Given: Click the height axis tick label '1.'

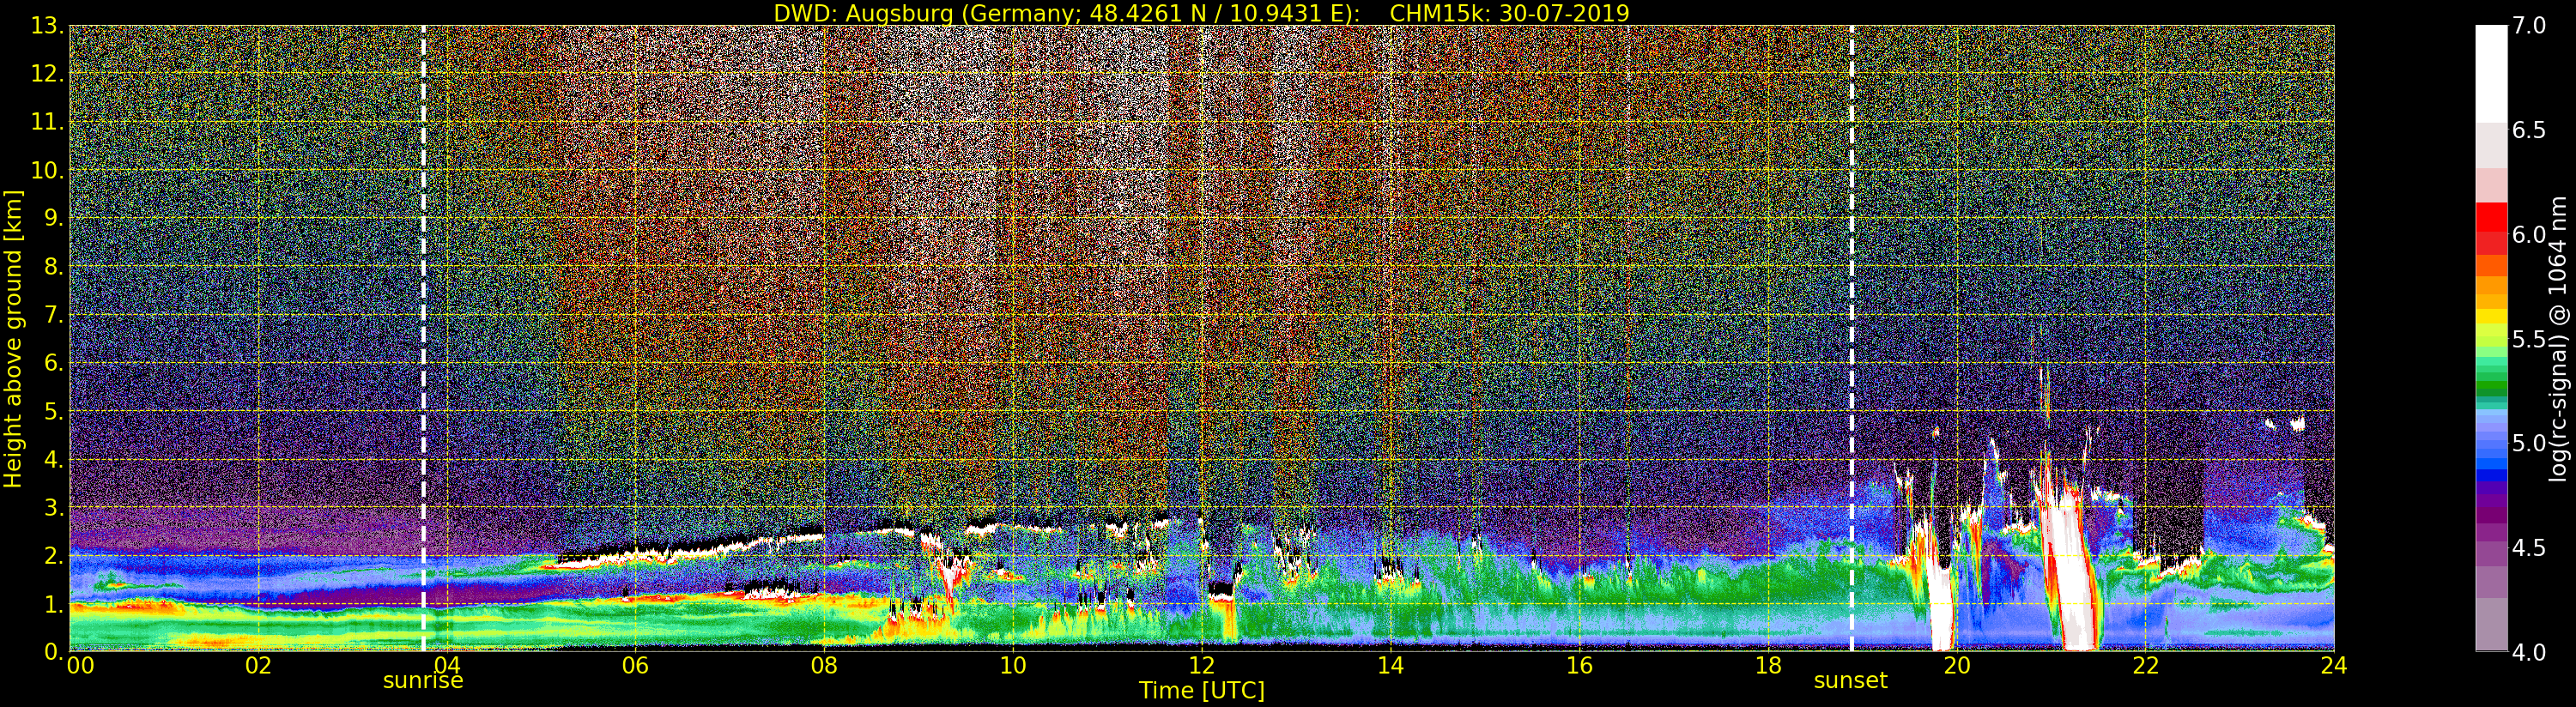Looking at the screenshot, I should [53, 604].
